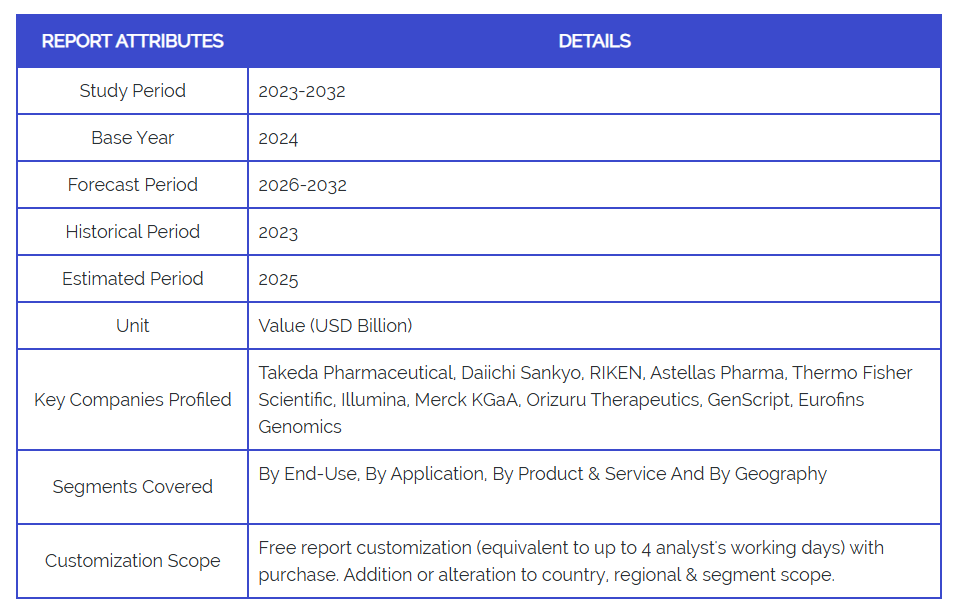Click the 2026-2032 forecast period value
959x603 pixels.
tap(302, 185)
